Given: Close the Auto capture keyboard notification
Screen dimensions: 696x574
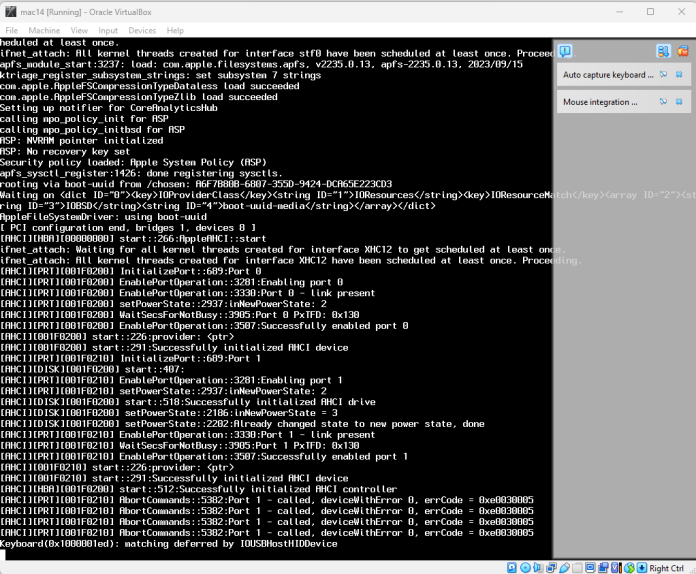Looking at the screenshot, I should (679, 75).
